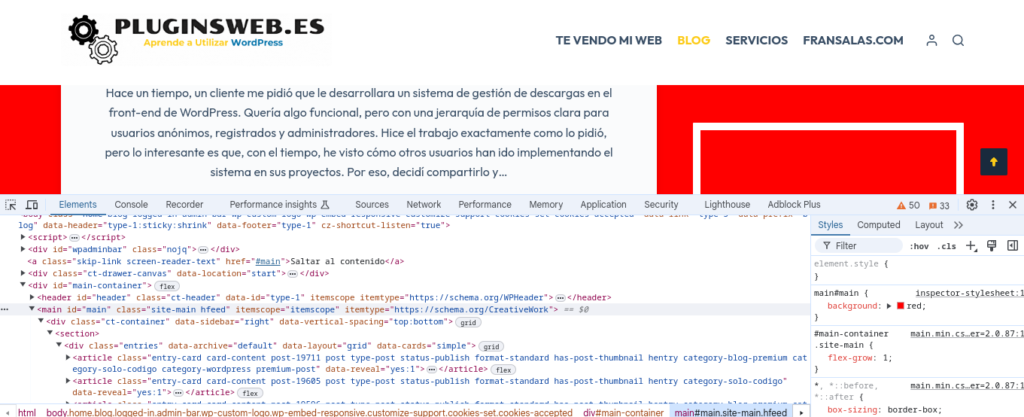Click the Performance insights flask icon
The image size is (1024, 417).
(x=325, y=205)
